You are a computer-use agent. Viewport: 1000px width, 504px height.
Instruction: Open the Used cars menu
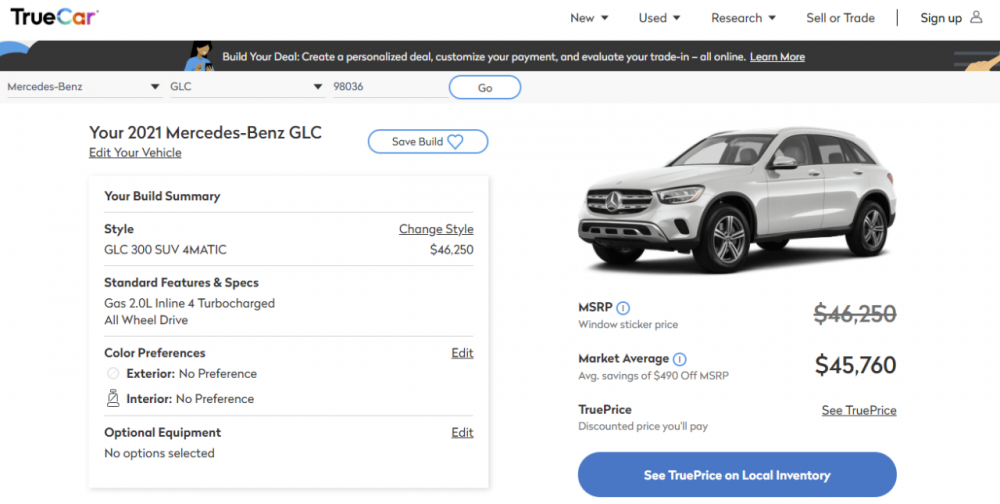[659, 18]
